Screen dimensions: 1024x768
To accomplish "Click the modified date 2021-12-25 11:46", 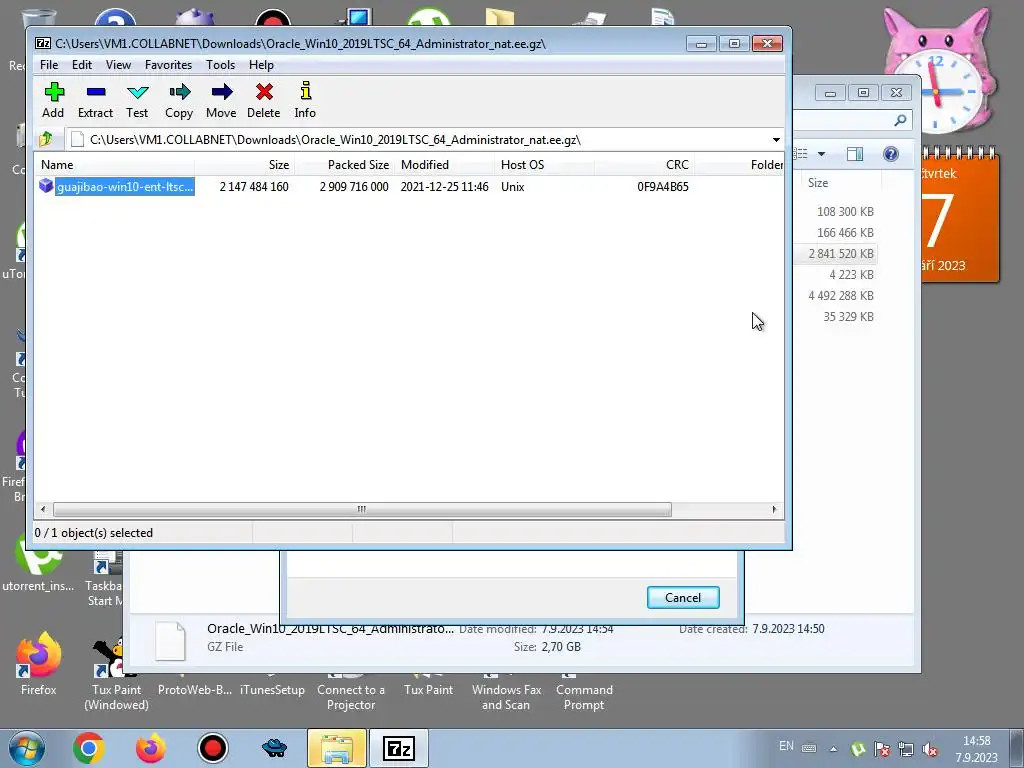I will pyautogui.click(x=445, y=187).
